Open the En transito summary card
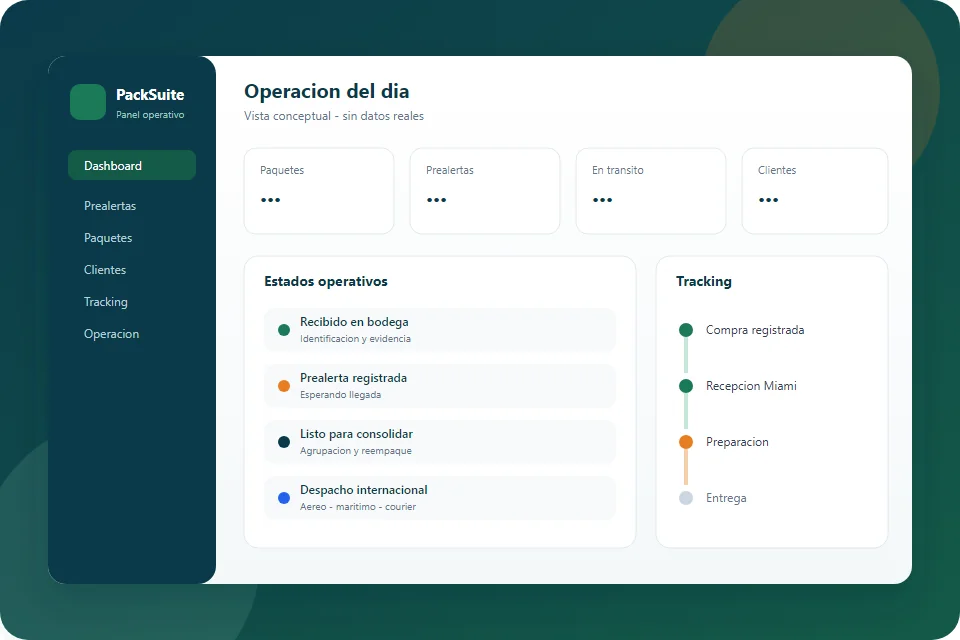This screenshot has height=640, width=960. coord(651,190)
